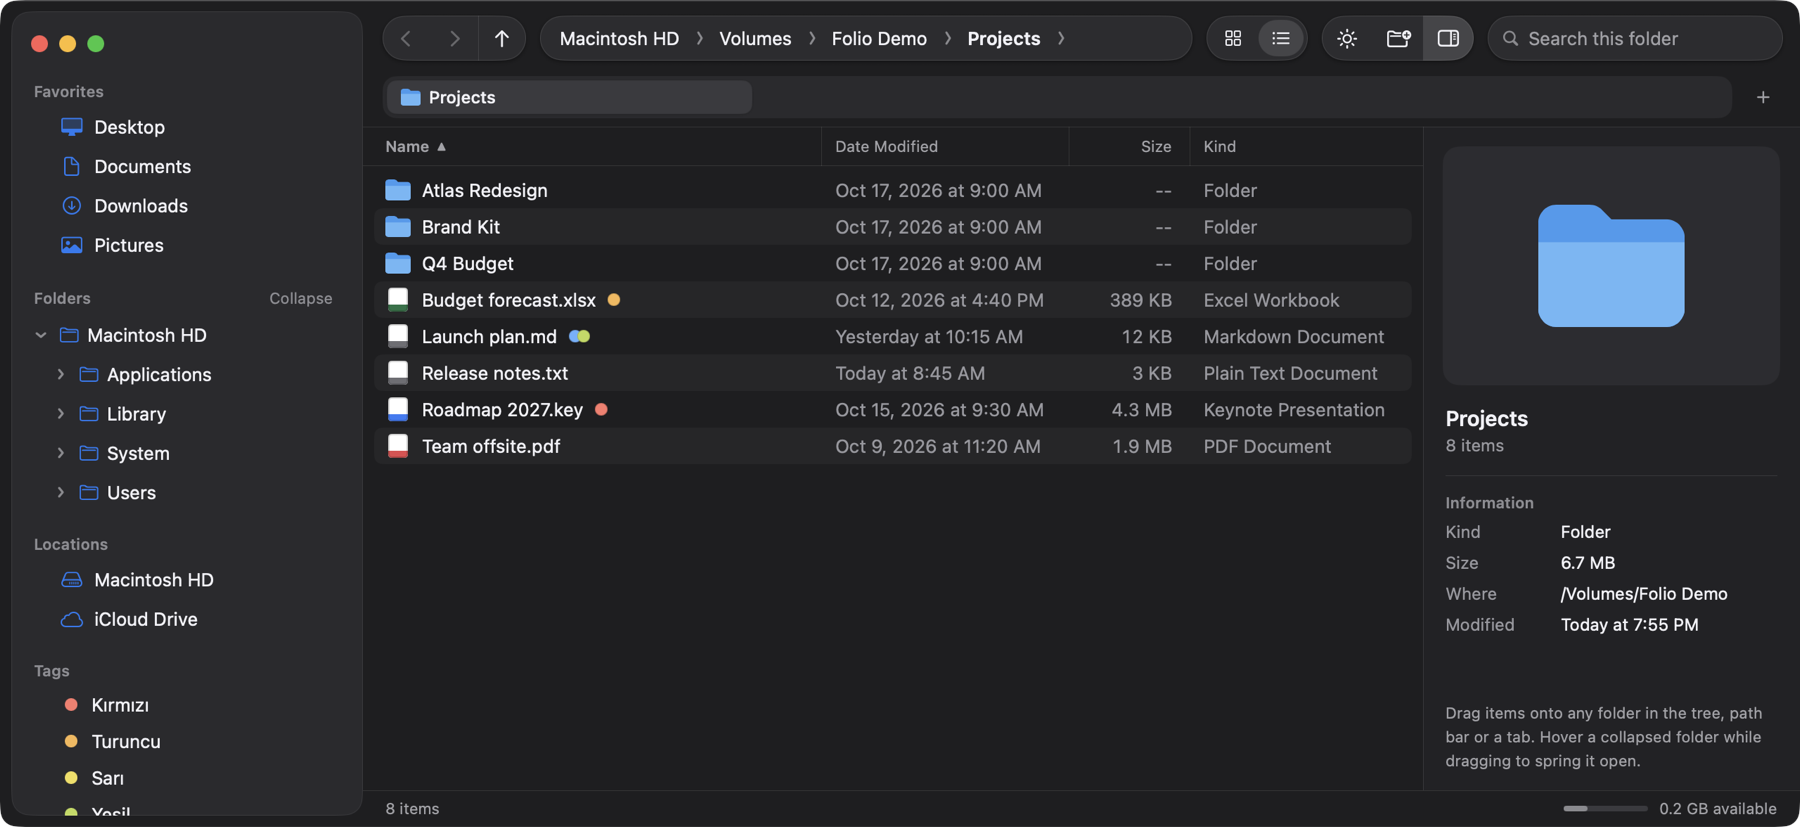Viewport: 1800px width, 827px height.
Task: Click "0.2 GB available" status text
Action: click(1718, 808)
